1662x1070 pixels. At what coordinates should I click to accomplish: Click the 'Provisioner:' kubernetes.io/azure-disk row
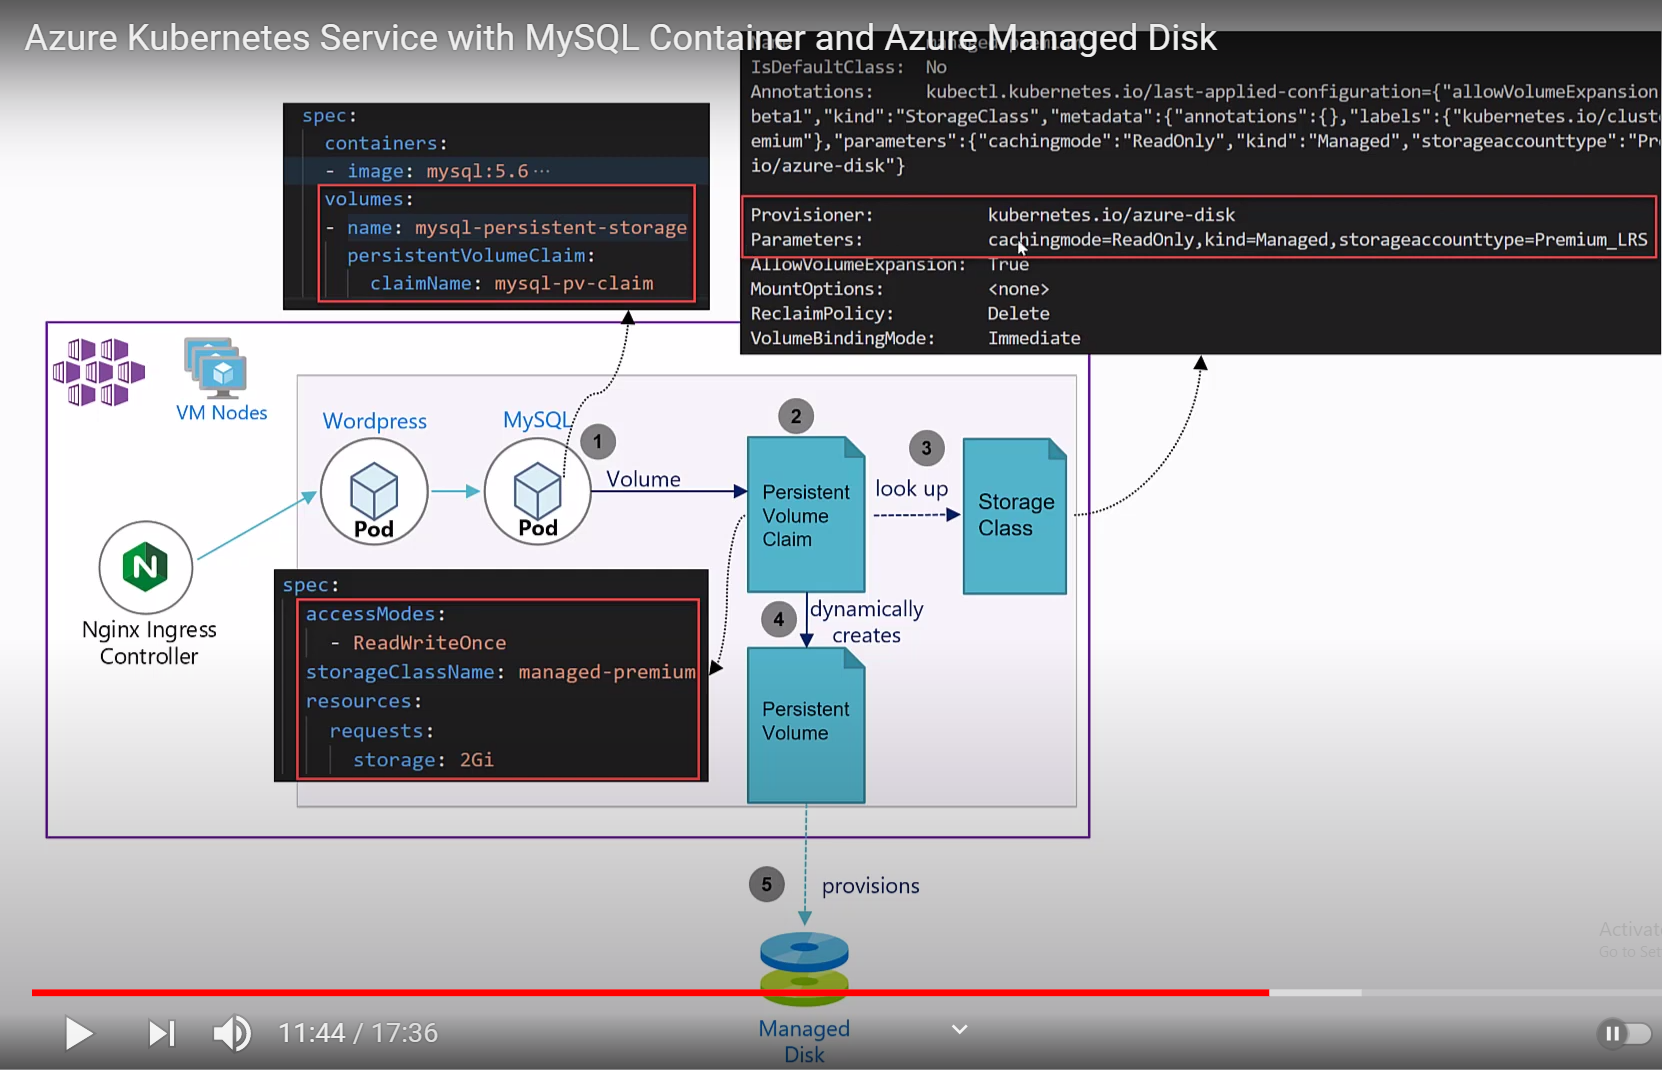click(993, 215)
